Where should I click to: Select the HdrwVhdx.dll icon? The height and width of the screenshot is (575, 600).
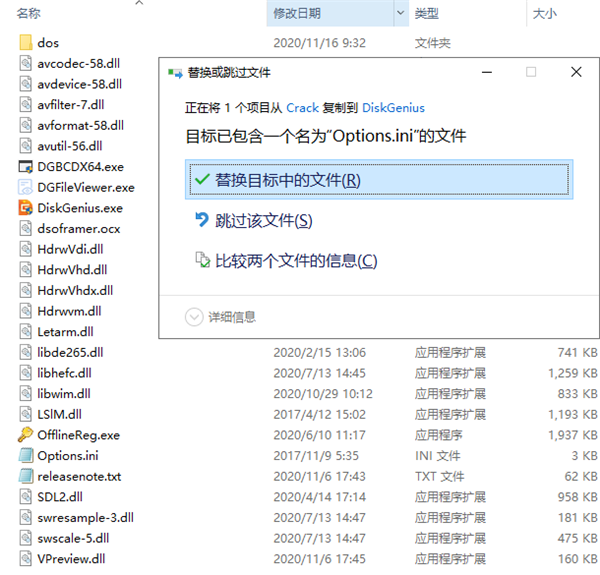point(26,290)
